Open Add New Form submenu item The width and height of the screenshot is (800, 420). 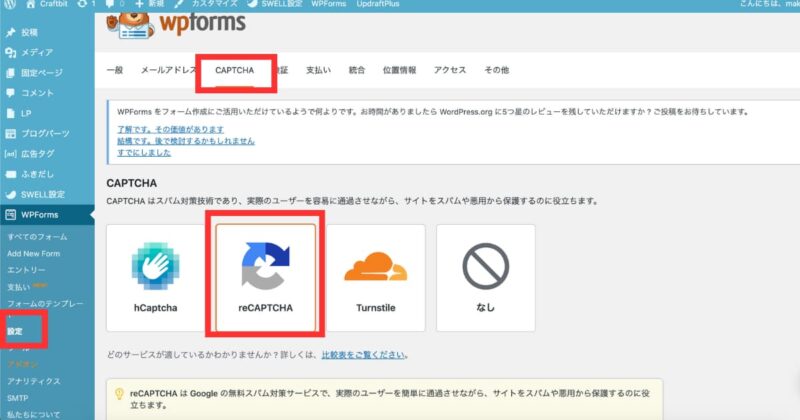33,254
